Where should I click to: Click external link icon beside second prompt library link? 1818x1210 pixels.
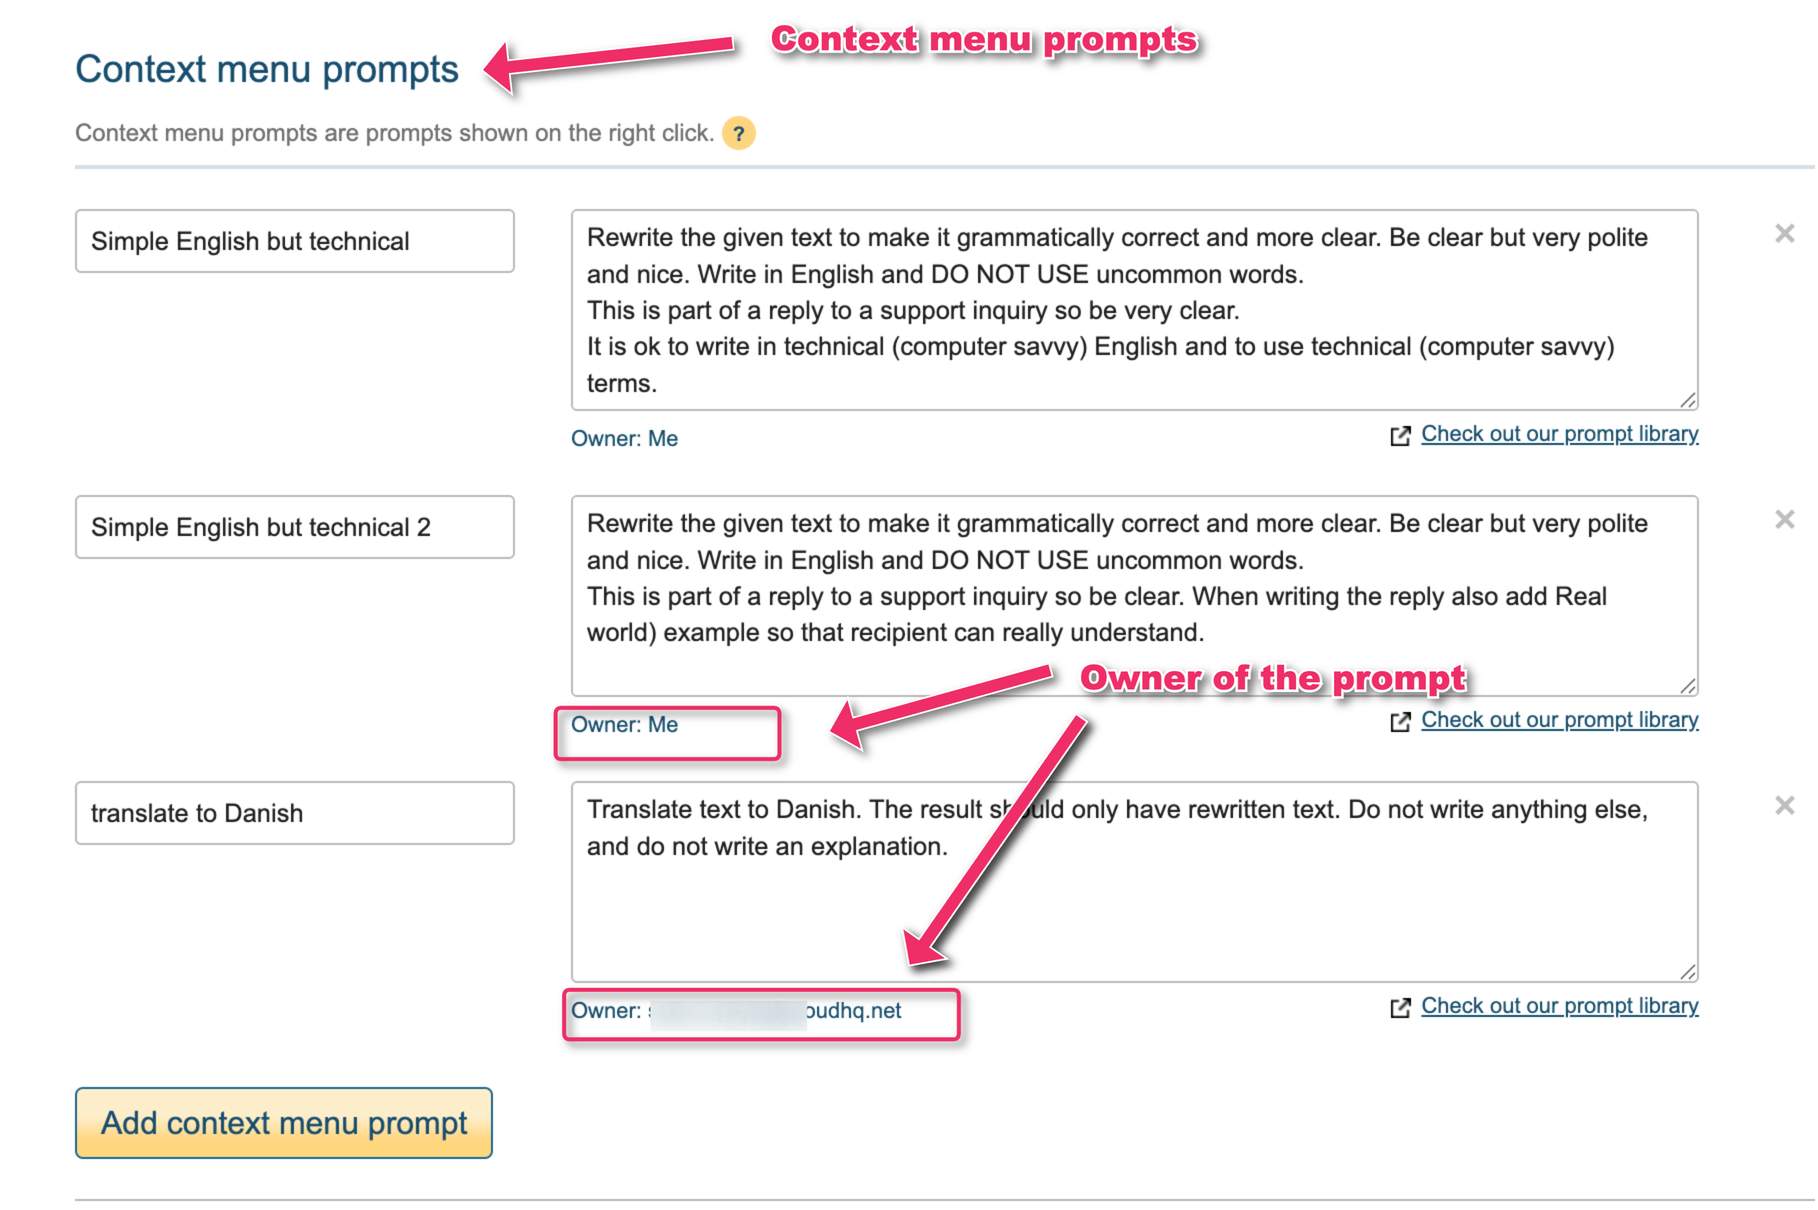pos(1400,722)
